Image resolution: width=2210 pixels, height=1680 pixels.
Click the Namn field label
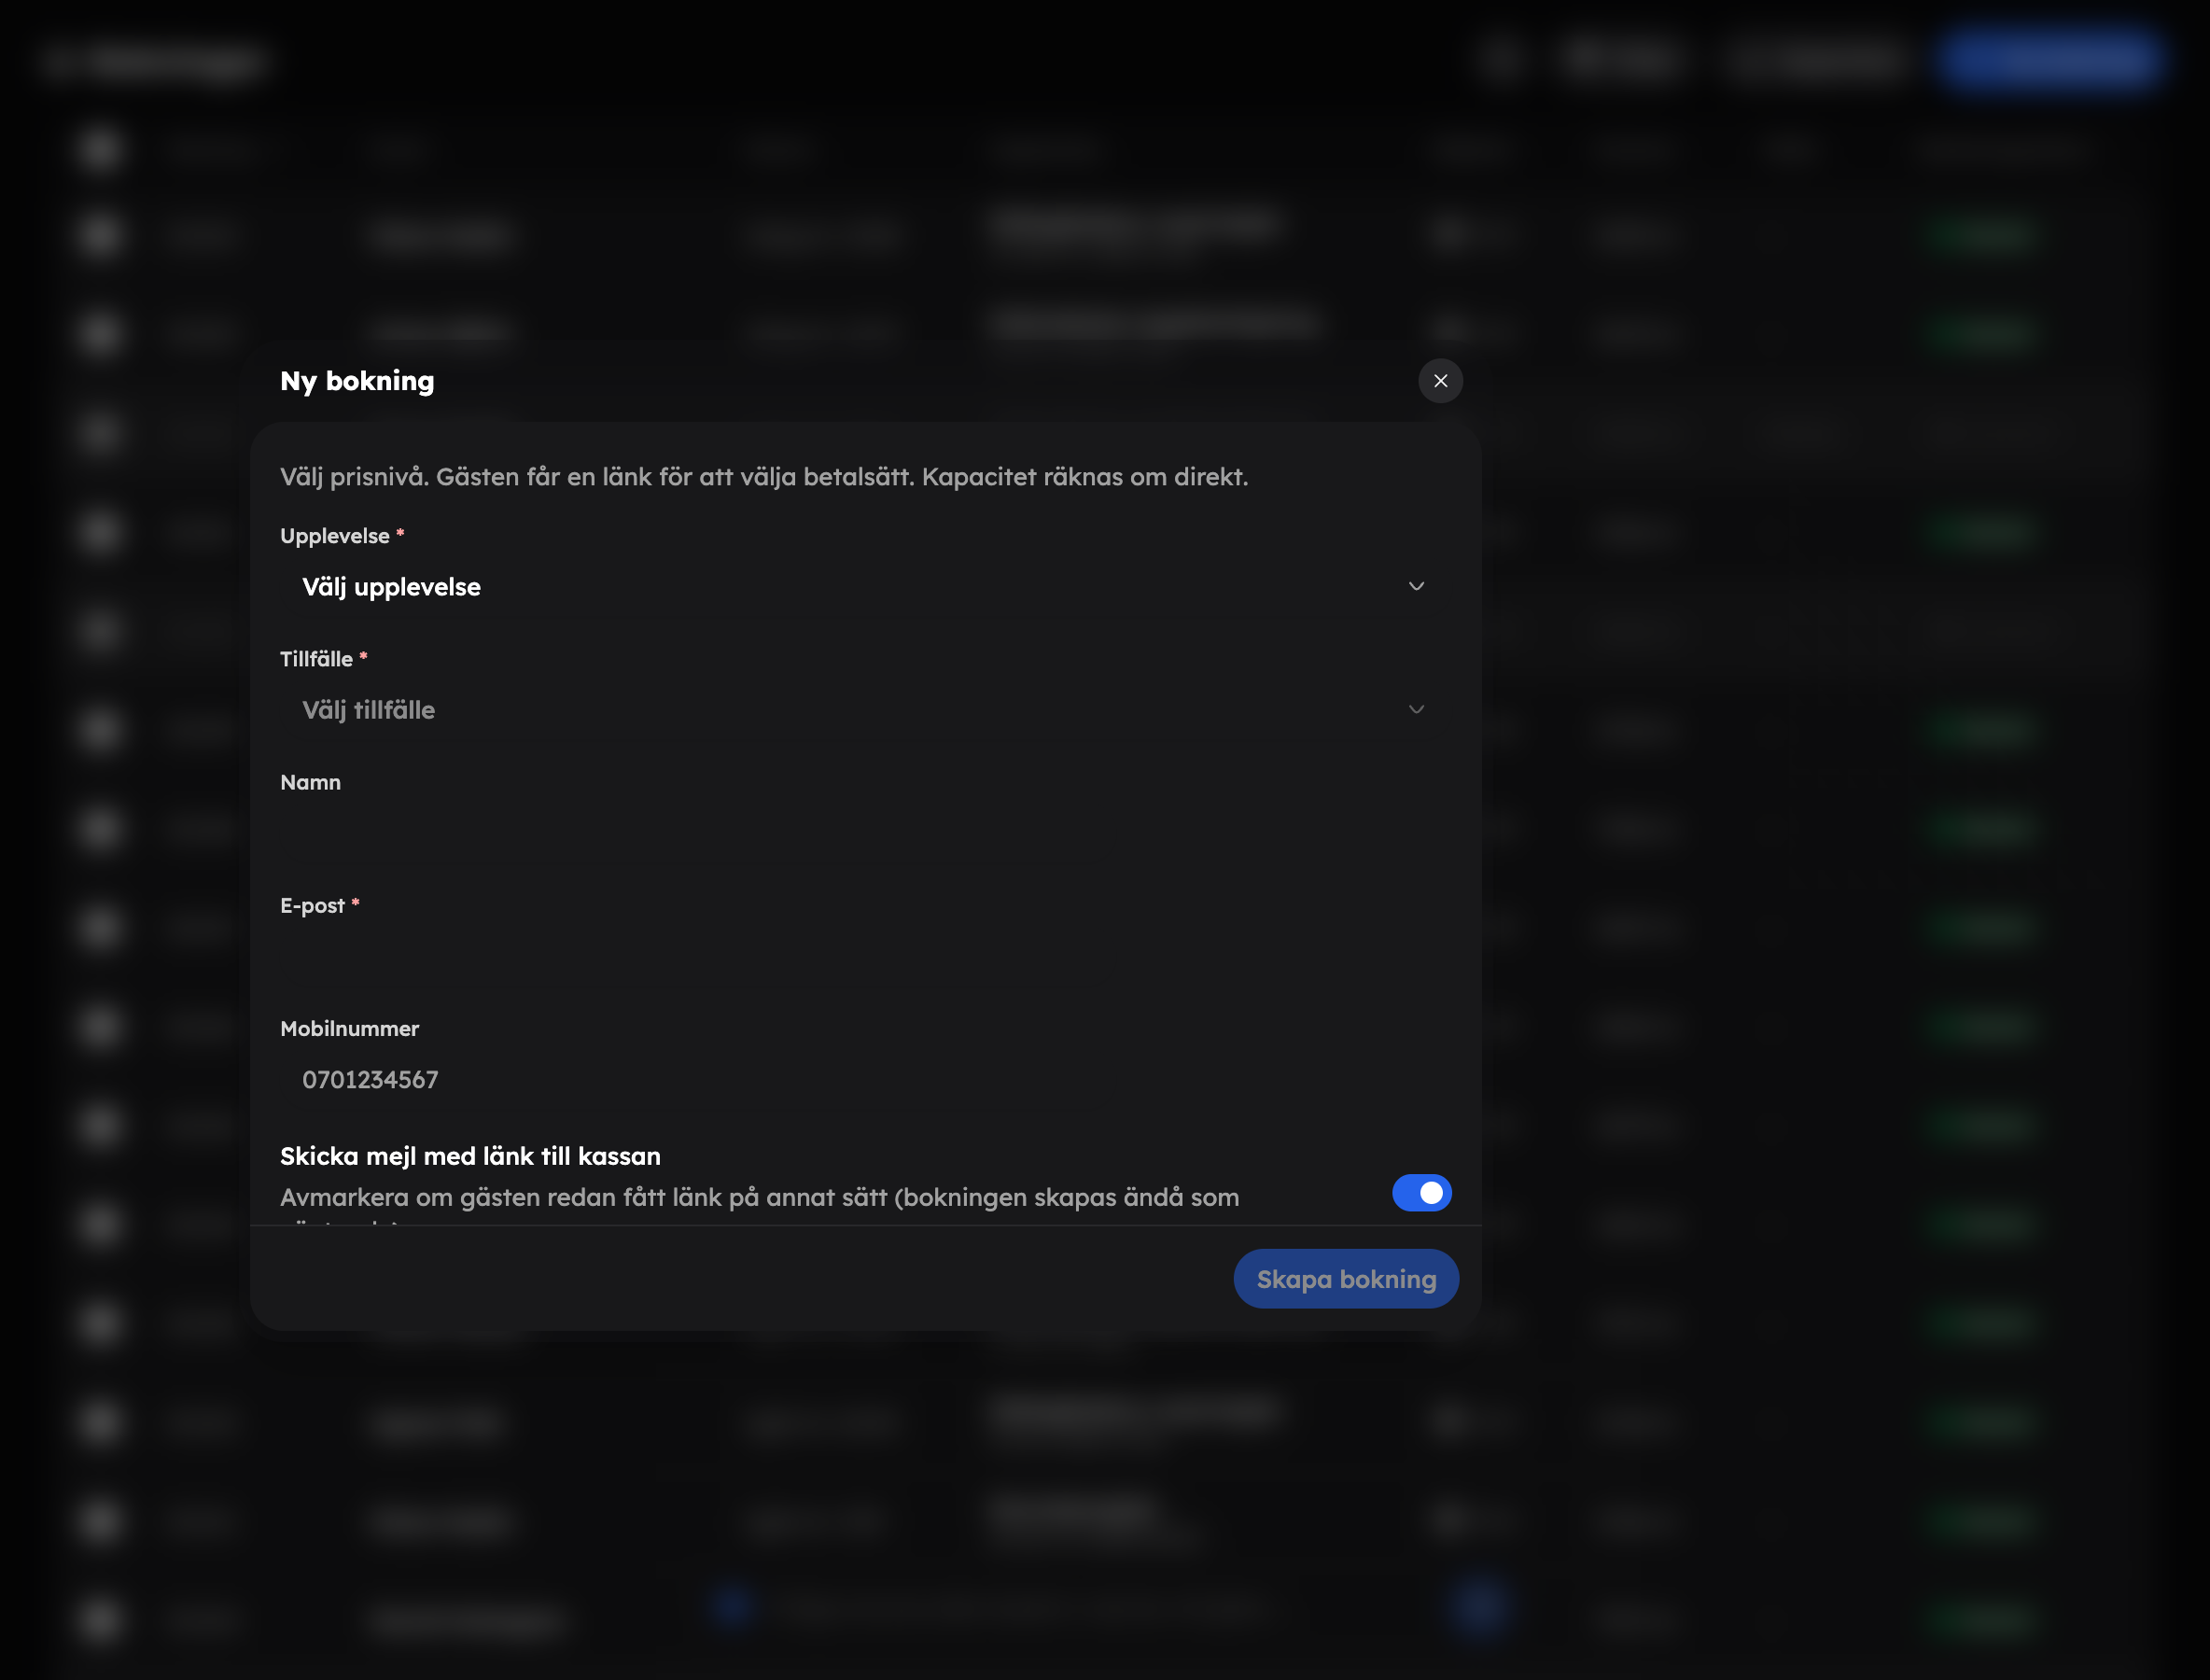[x=310, y=782]
